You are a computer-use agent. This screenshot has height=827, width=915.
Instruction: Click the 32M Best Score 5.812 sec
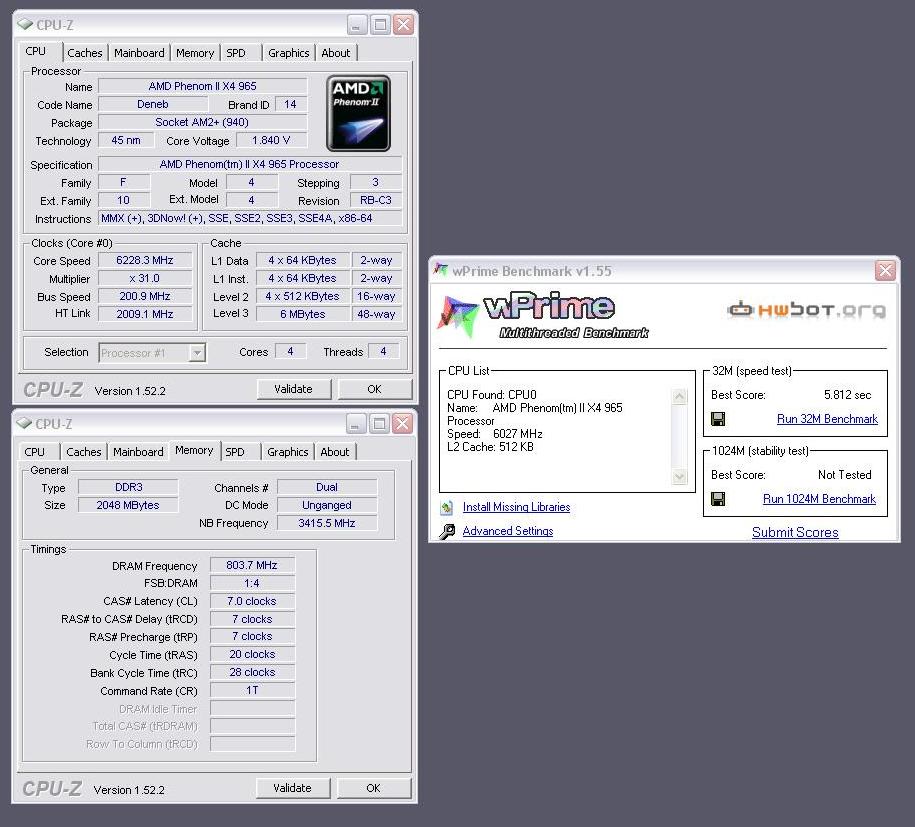click(847, 395)
